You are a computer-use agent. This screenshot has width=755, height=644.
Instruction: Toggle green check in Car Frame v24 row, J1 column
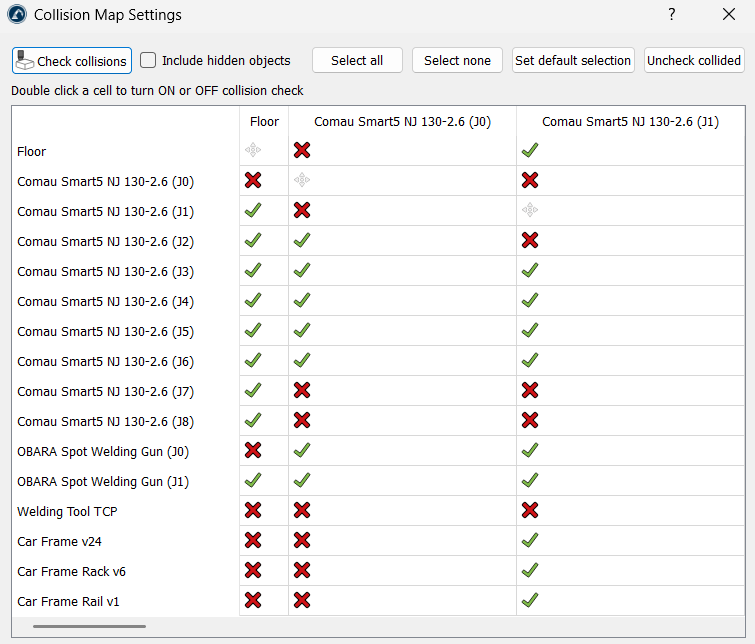(530, 540)
